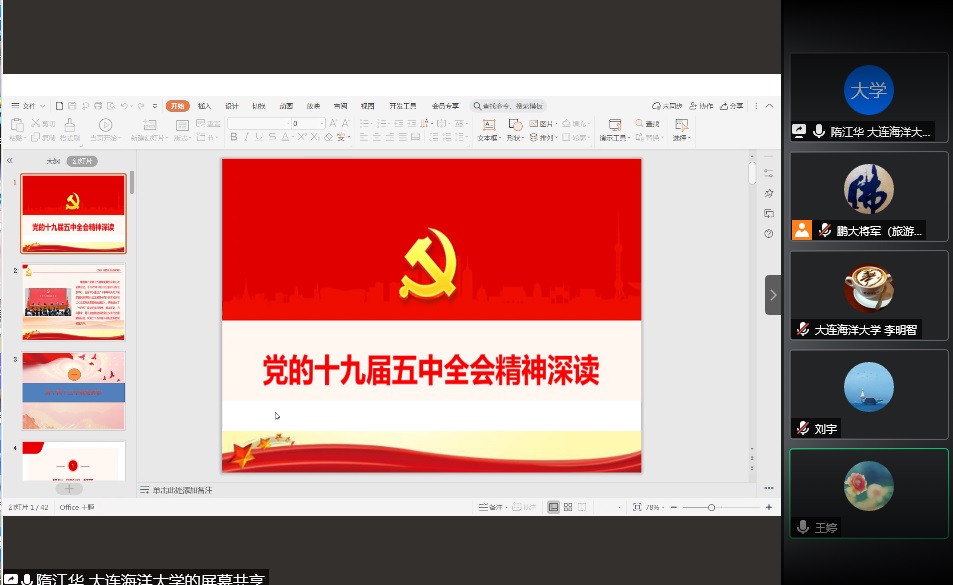Start slideshow from current slide (当页开始)
This screenshot has height=585, width=953.
click(104, 129)
